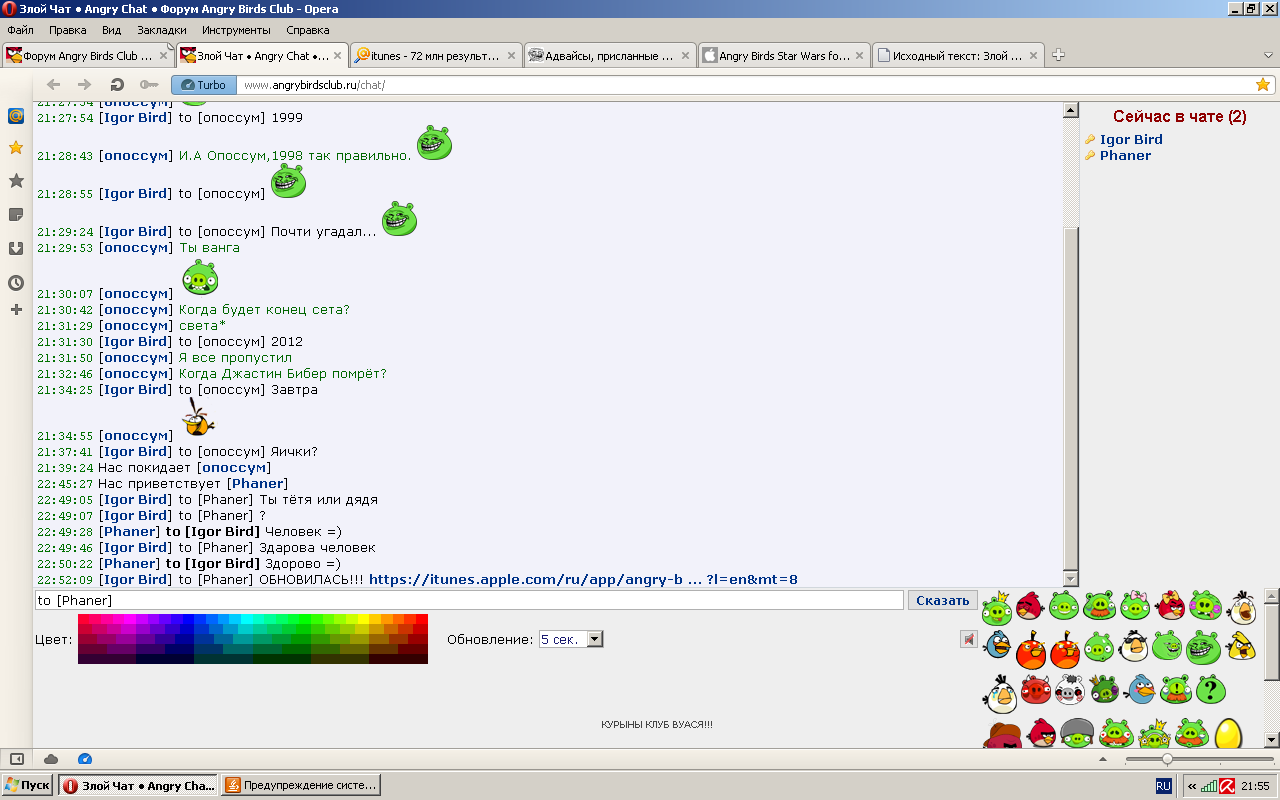Switch to the Исходный текст tab
This screenshot has height=800, width=1280.
tap(958, 56)
